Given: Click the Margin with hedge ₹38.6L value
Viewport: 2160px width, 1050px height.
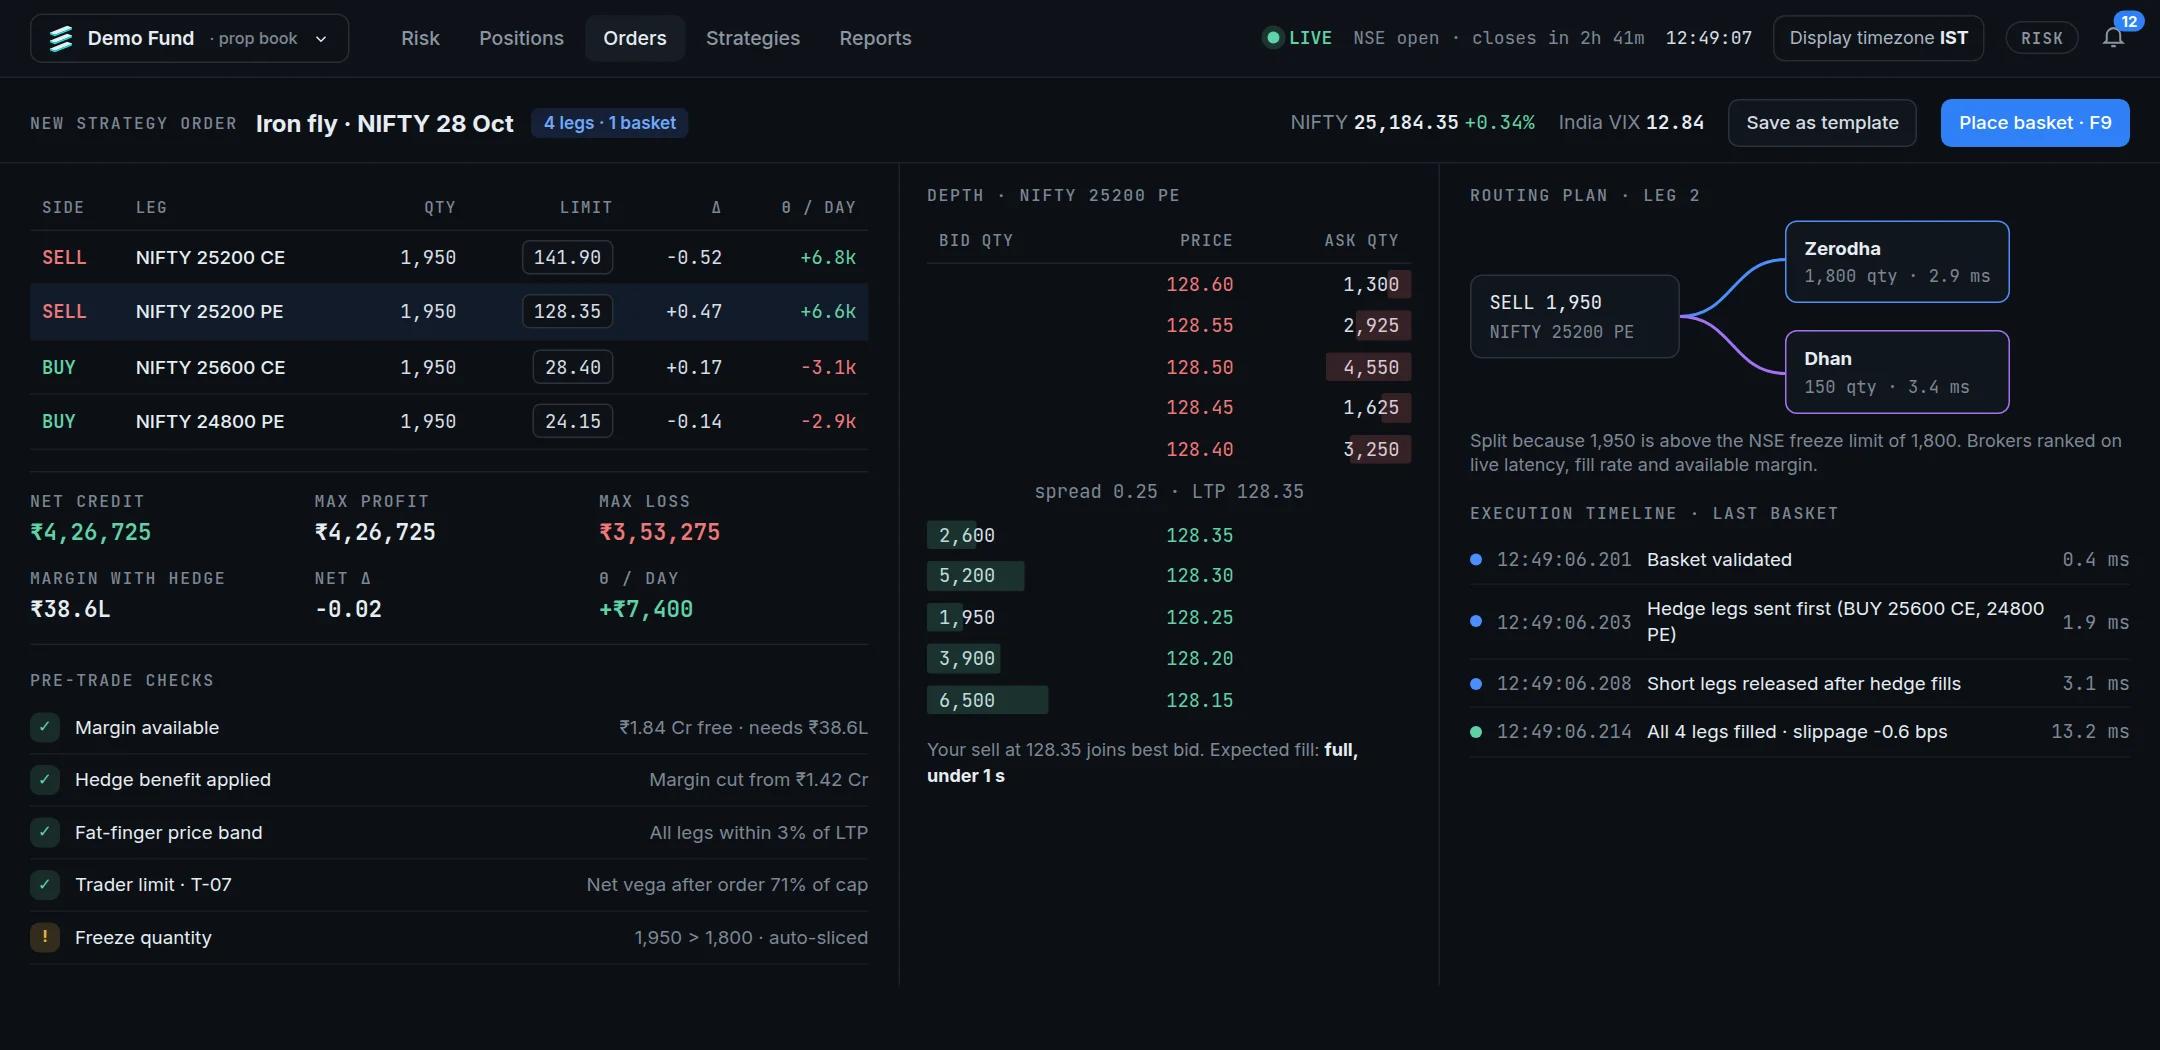Looking at the screenshot, I should click(70, 609).
